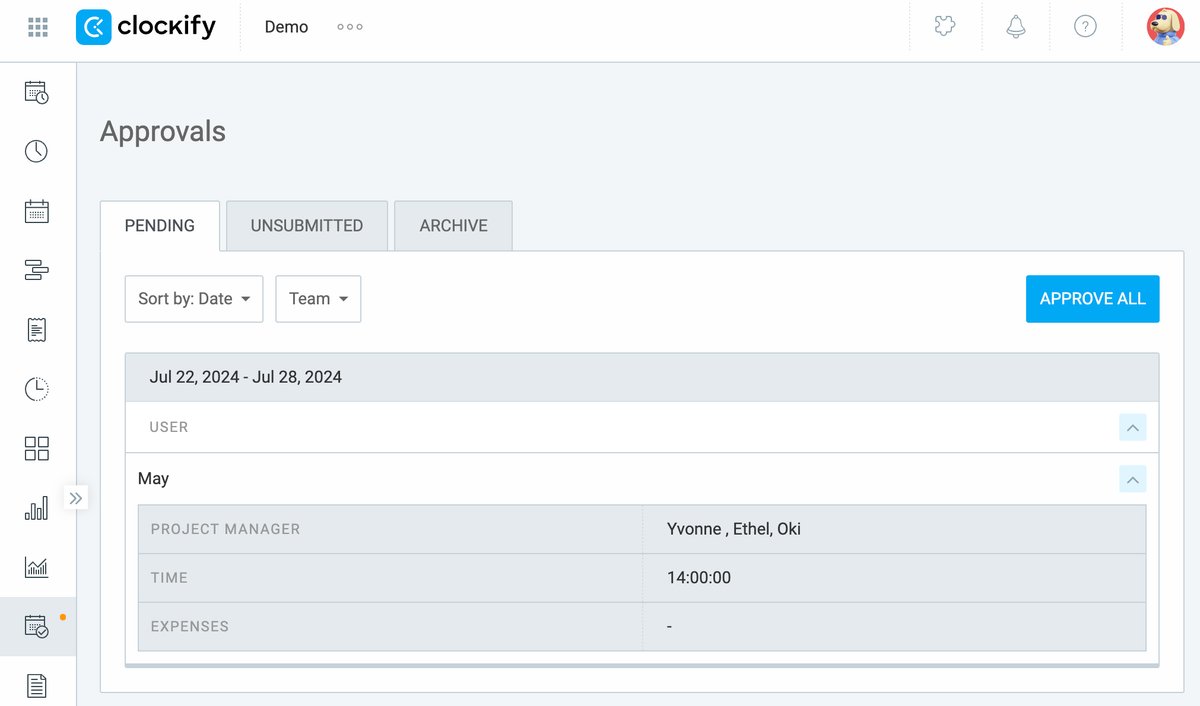
Task: Open Dashboard grid icon in sidebar
Action: (x=37, y=448)
